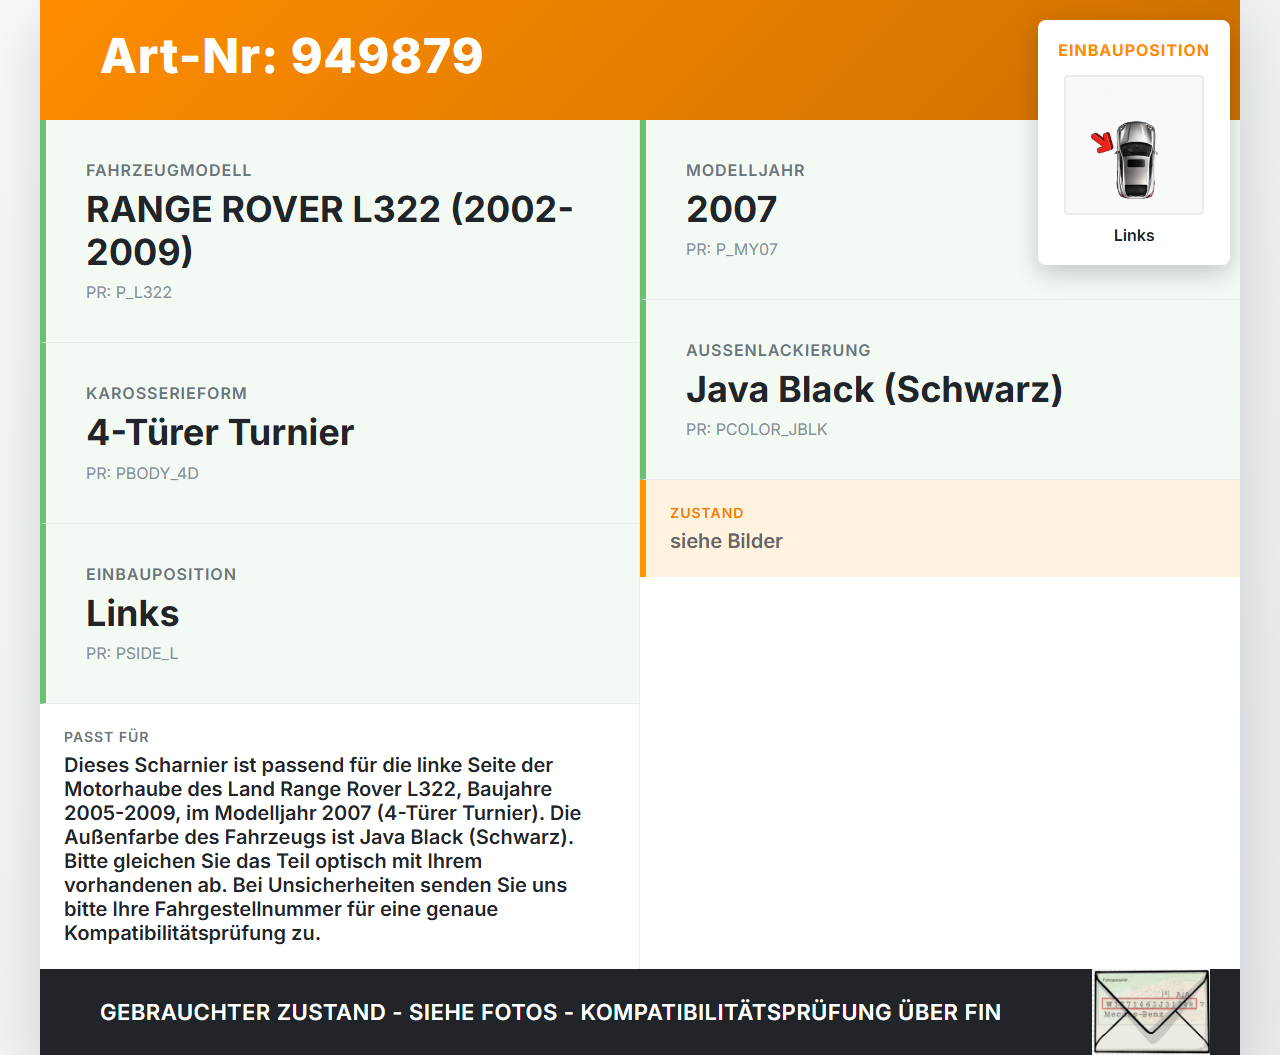Screen dimensions: 1280x1055
Task: Click the orange 'ZUSTAND' label
Action: (707, 513)
